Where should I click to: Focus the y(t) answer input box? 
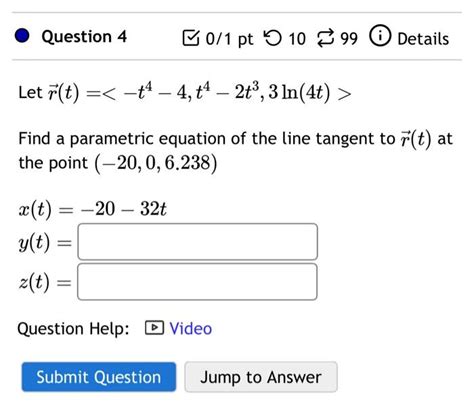coord(198,242)
